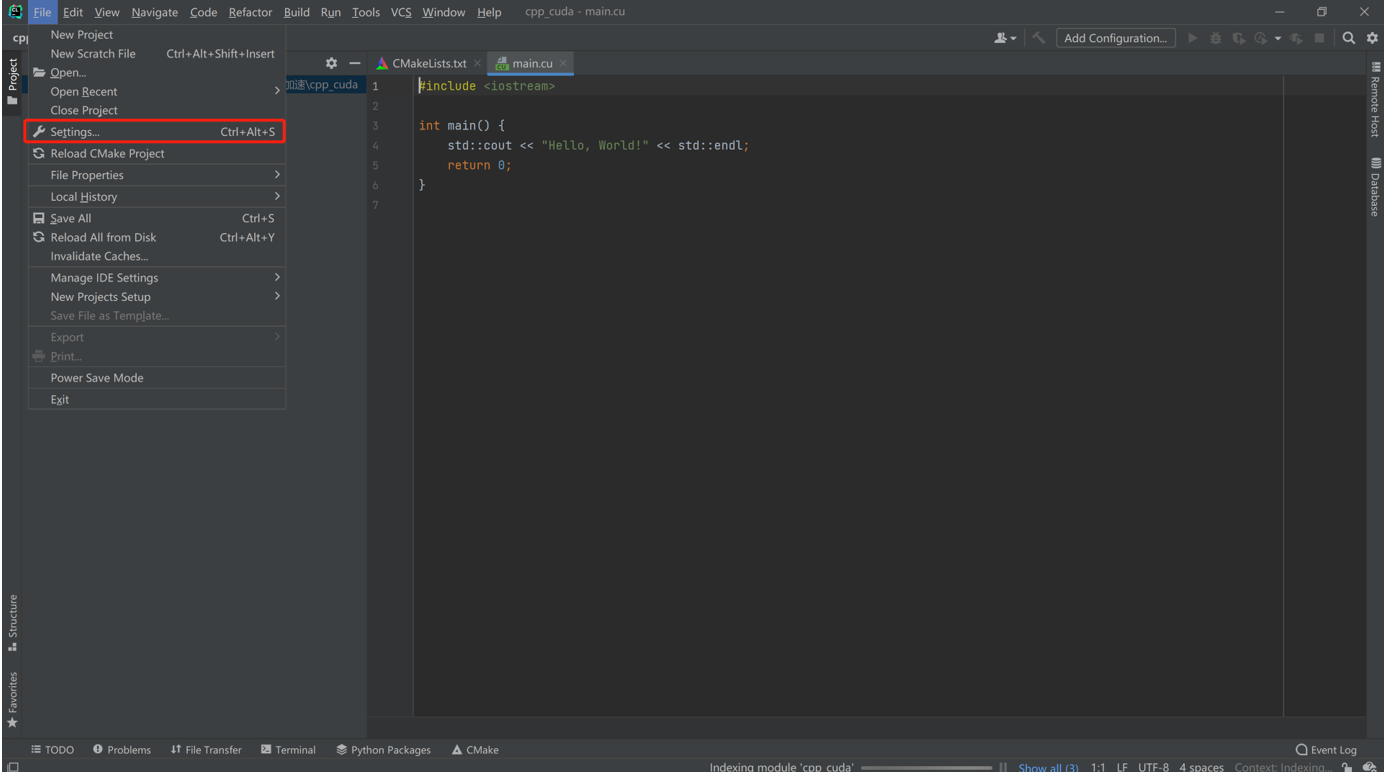Open the Favorites tool window stripe
This screenshot has height=772, width=1384.
pyautogui.click(x=12, y=699)
